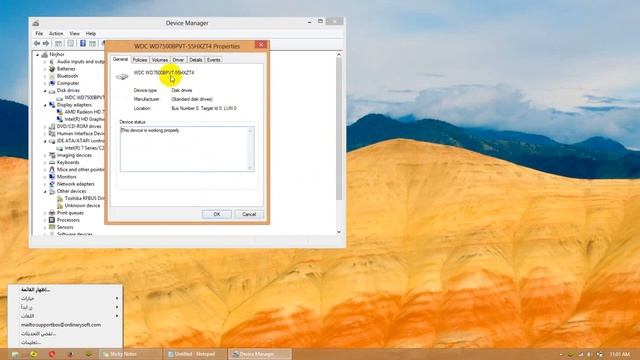Click the scroll down arrow in Device Manager
Viewport: 640px width, 360px height.
(339, 232)
